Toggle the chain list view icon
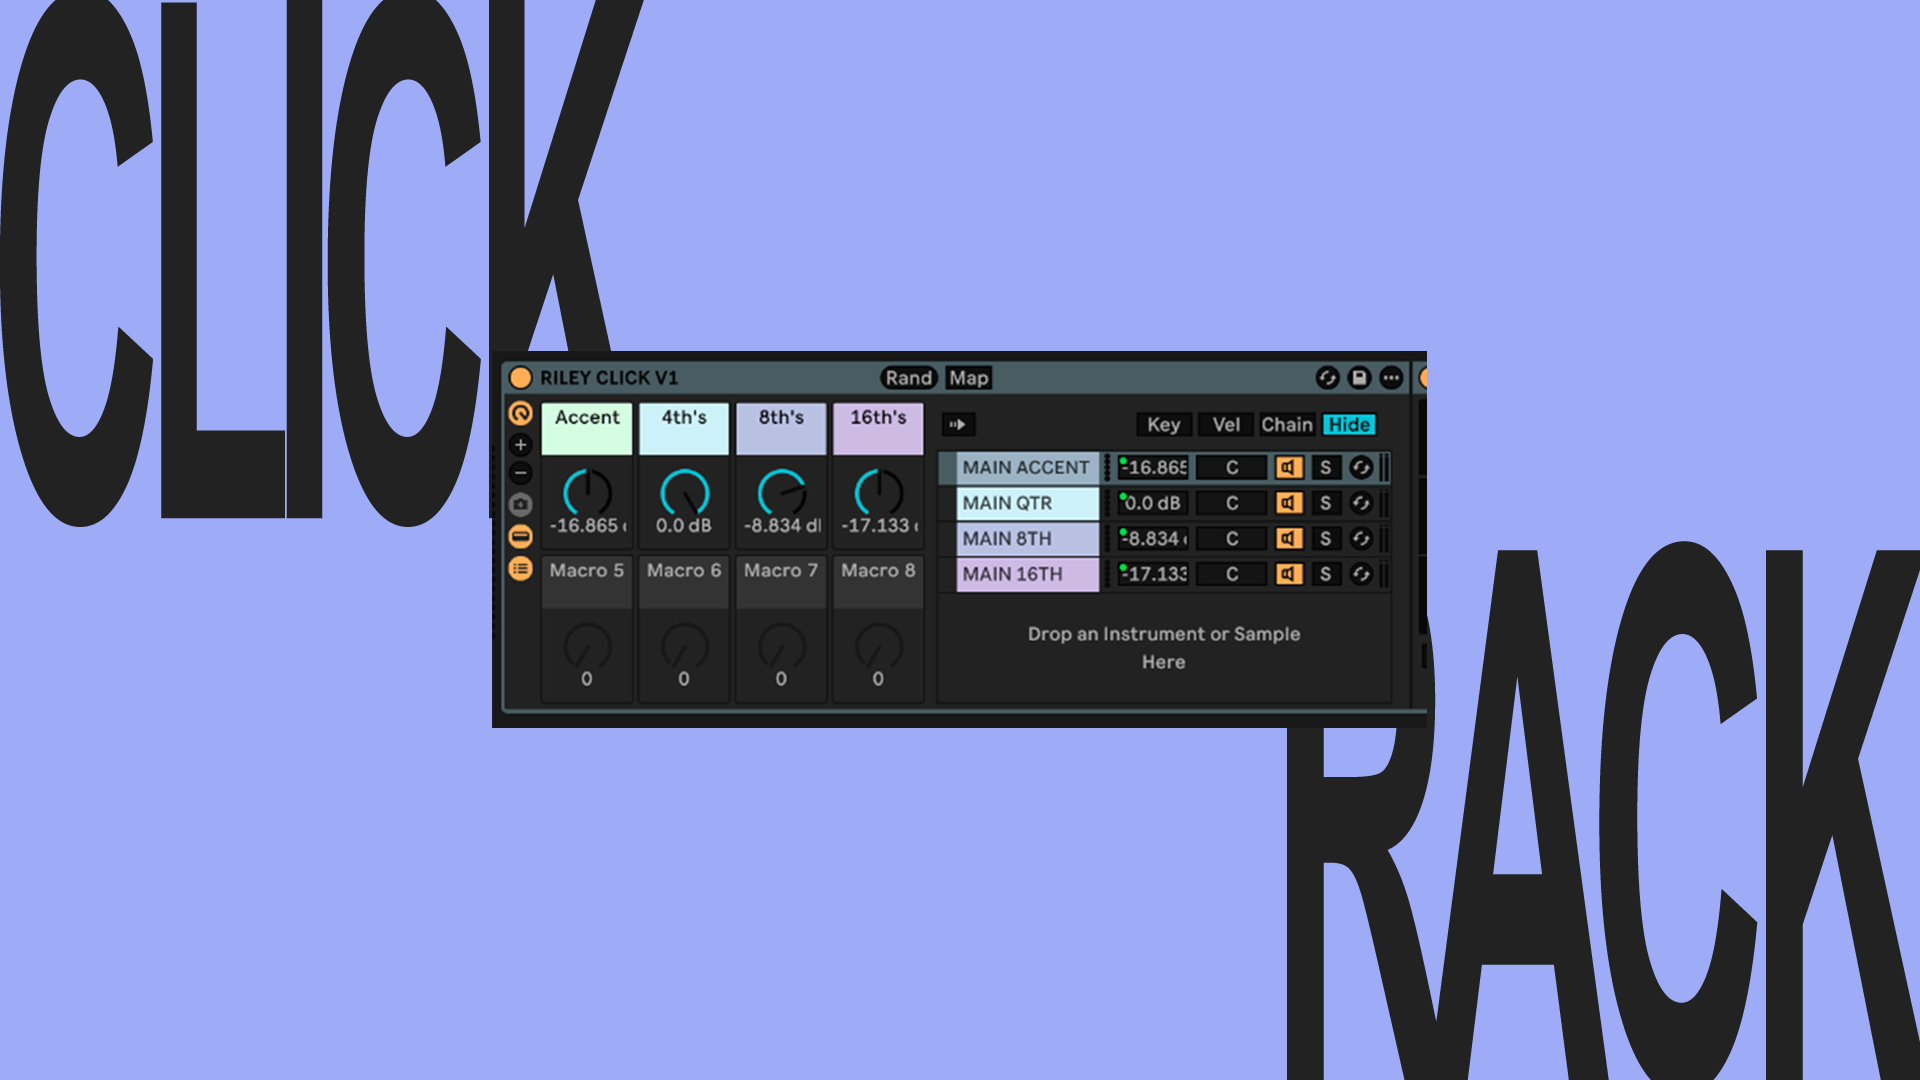This screenshot has width=1920, height=1080. click(x=520, y=569)
